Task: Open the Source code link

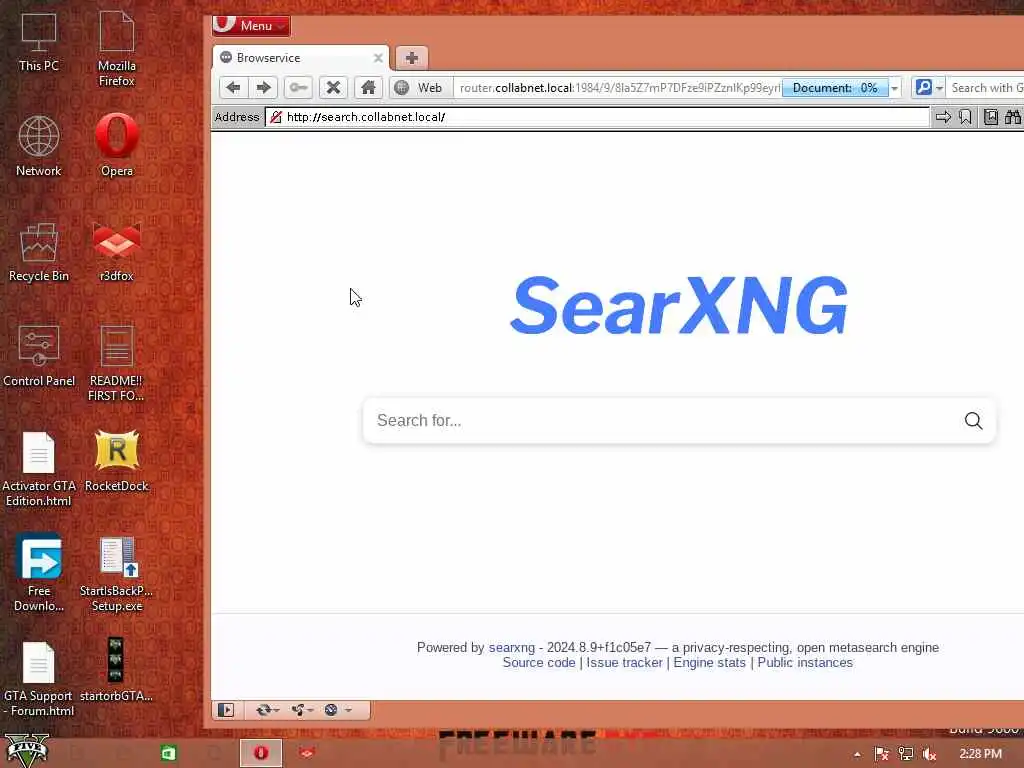Action: [539, 662]
